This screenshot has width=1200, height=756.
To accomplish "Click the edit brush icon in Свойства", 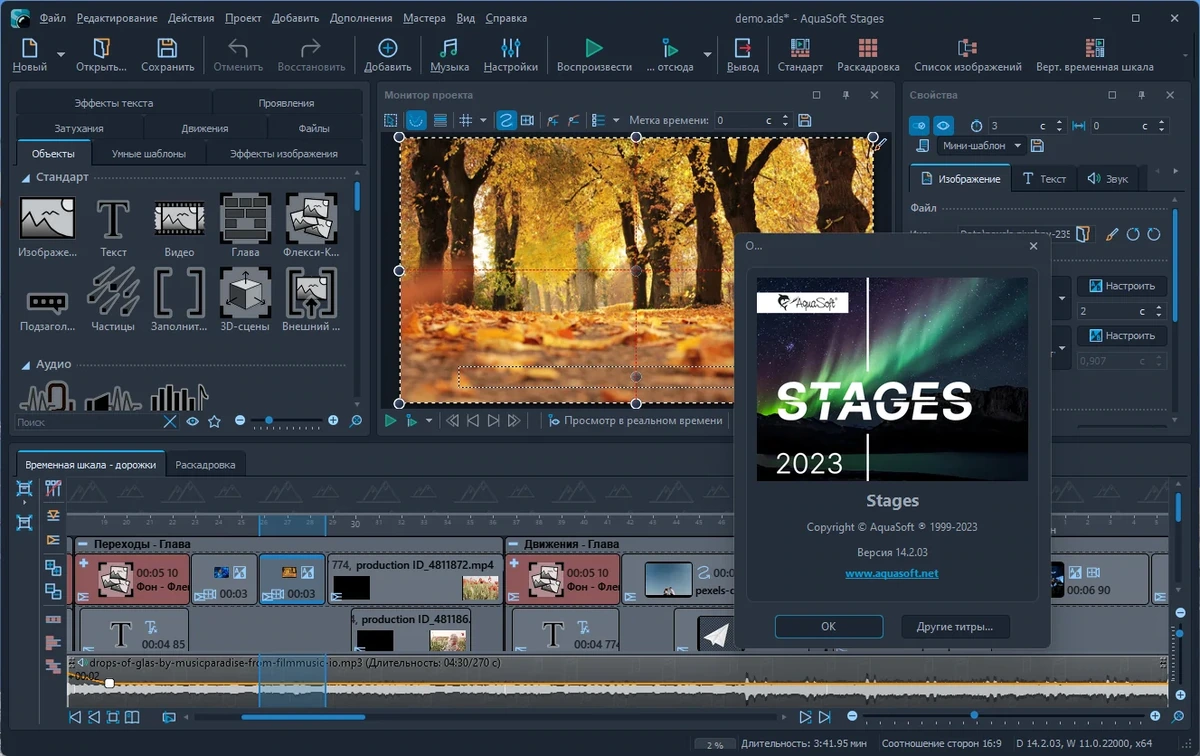I will (x=1112, y=234).
